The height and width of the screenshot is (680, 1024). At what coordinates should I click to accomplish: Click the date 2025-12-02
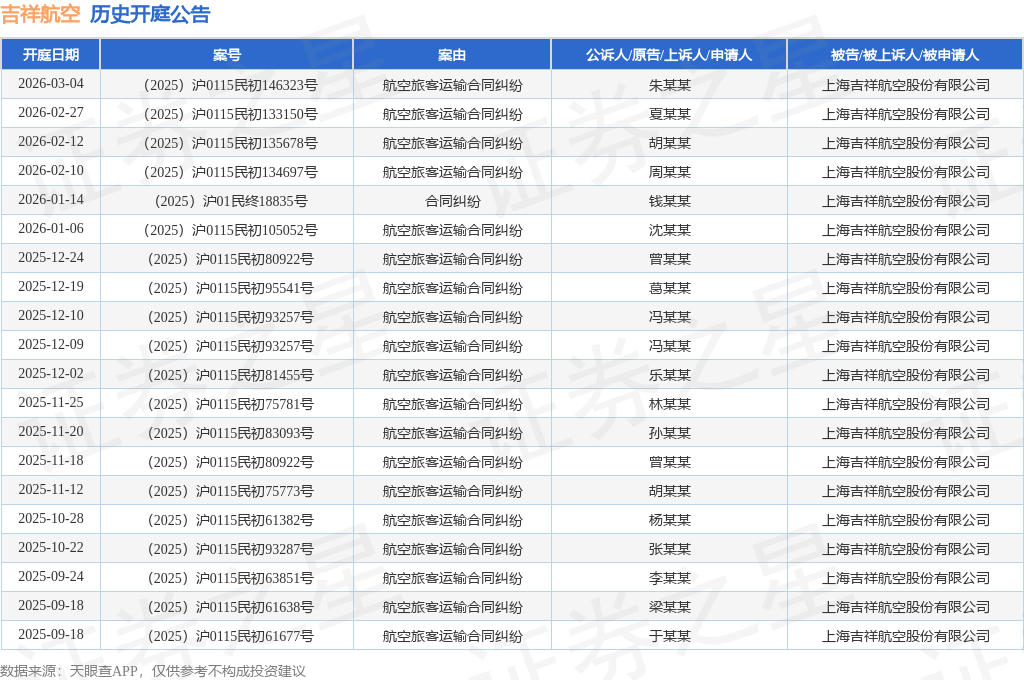51,373
